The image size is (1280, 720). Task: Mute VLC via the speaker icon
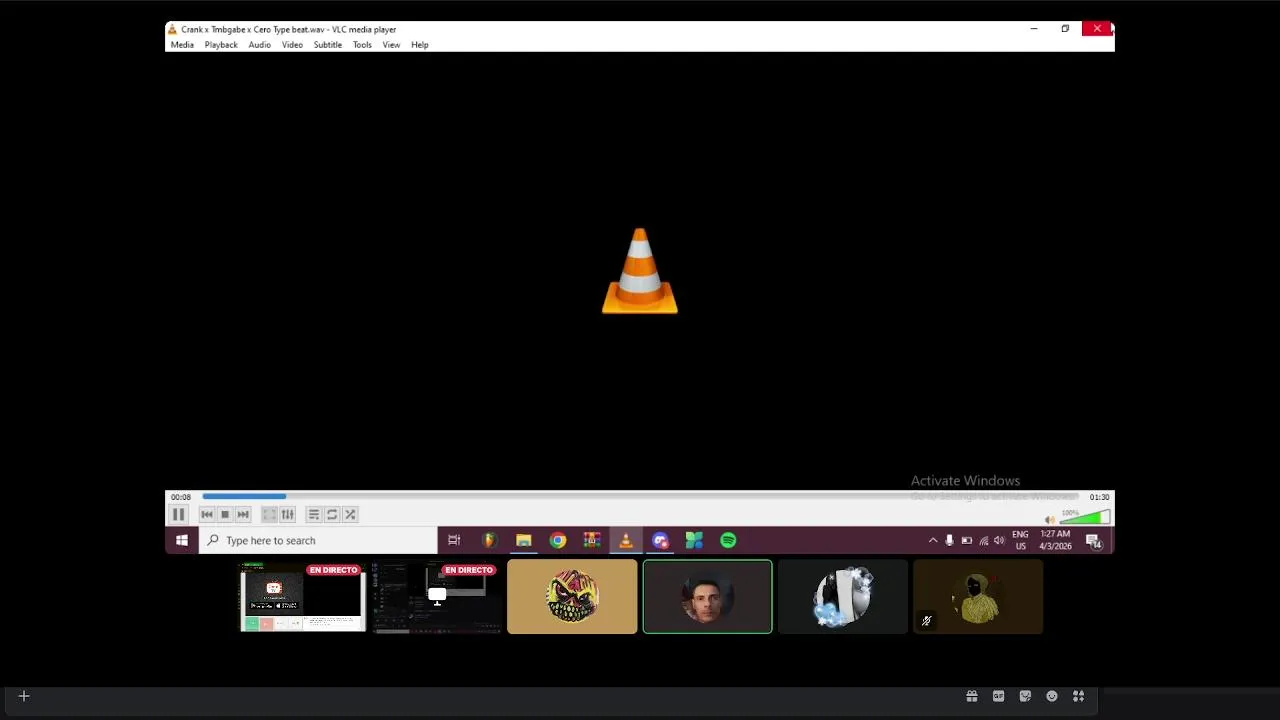click(x=1049, y=519)
